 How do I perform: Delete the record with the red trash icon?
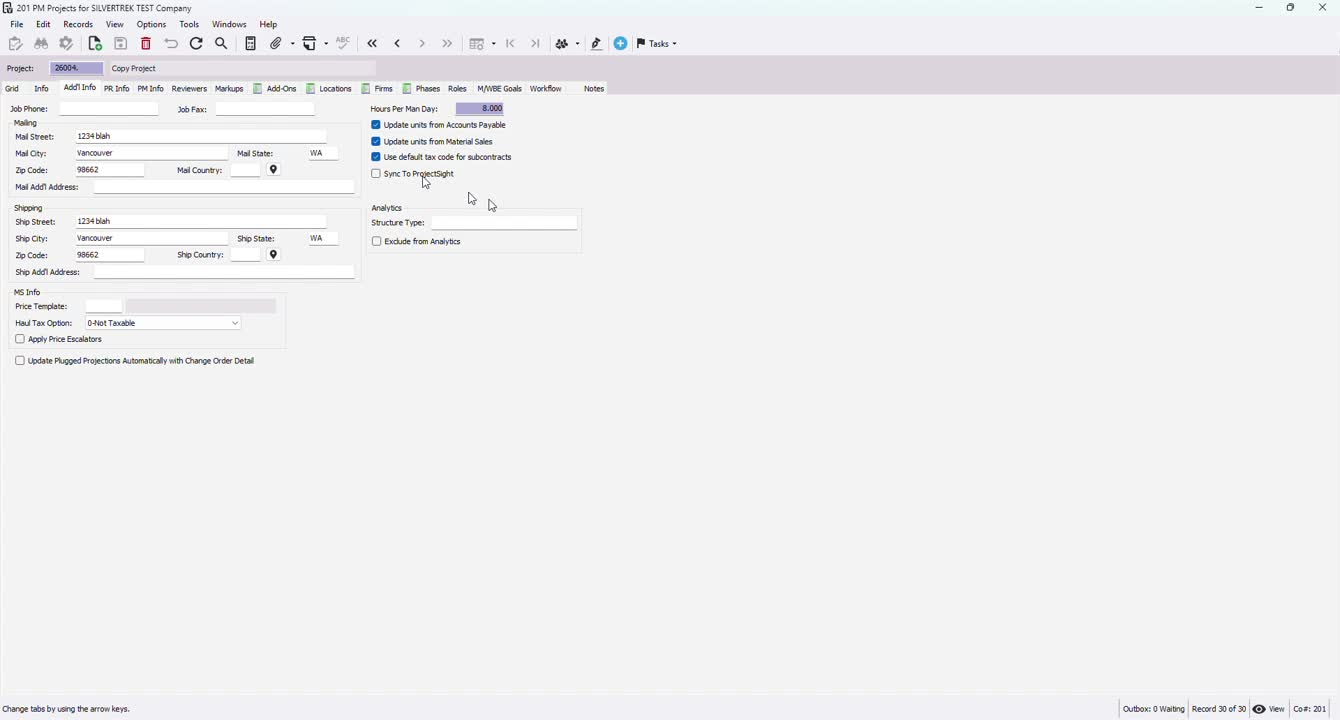click(x=146, y=44)
